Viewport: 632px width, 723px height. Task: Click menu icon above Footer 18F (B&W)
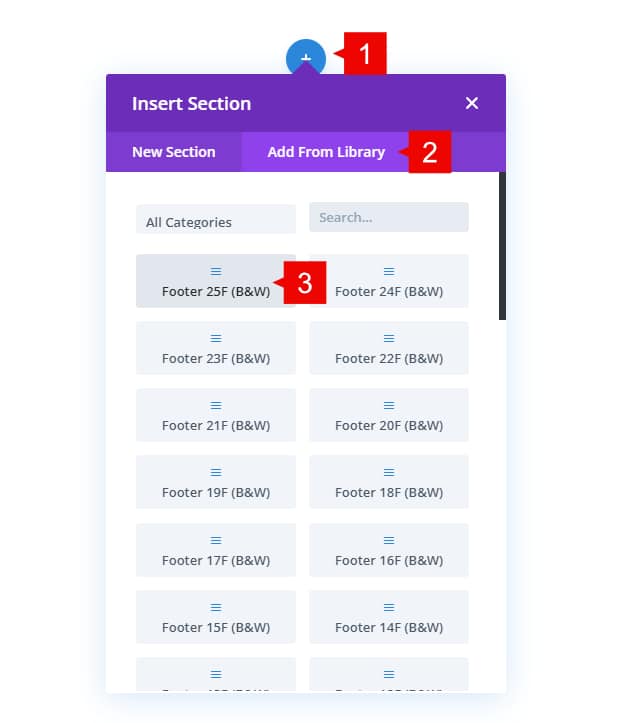[389, 472]
